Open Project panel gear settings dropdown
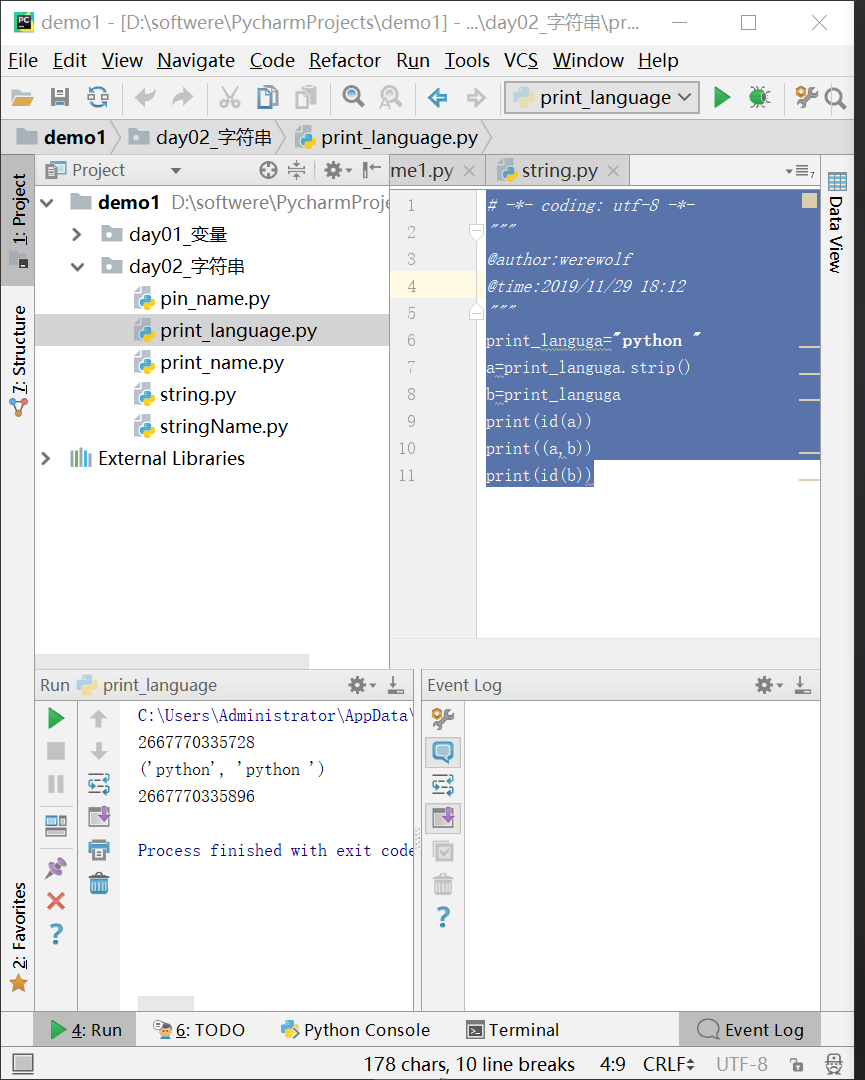 [338, 170]
